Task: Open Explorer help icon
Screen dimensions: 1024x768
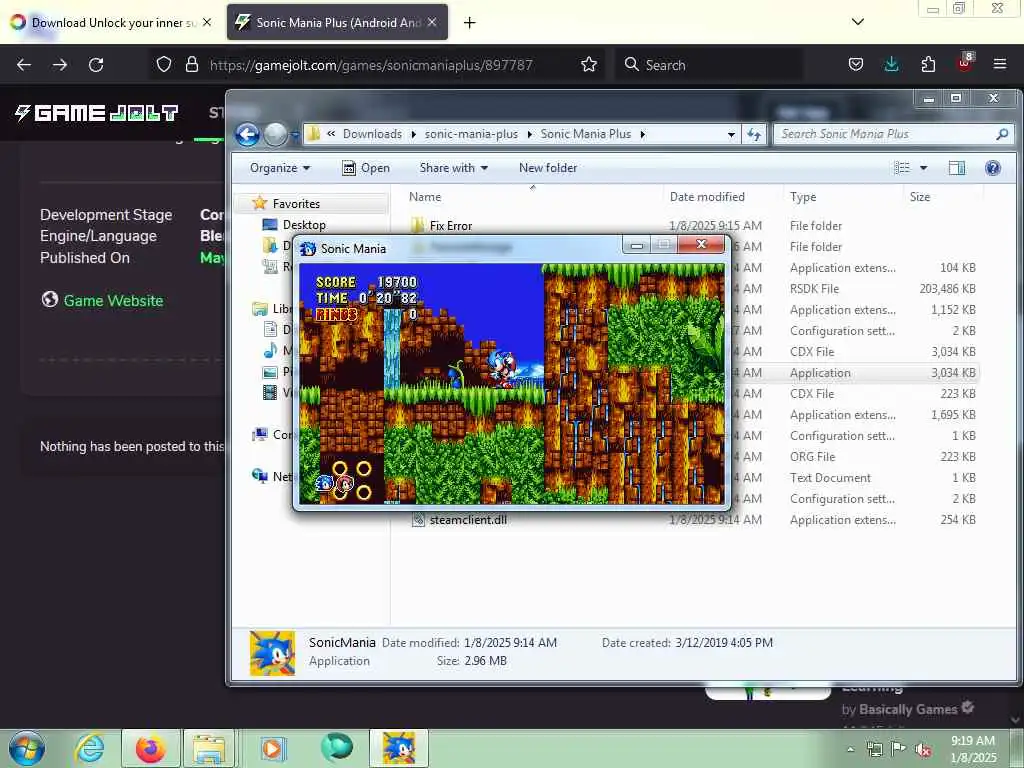Action: coord(993,168)
